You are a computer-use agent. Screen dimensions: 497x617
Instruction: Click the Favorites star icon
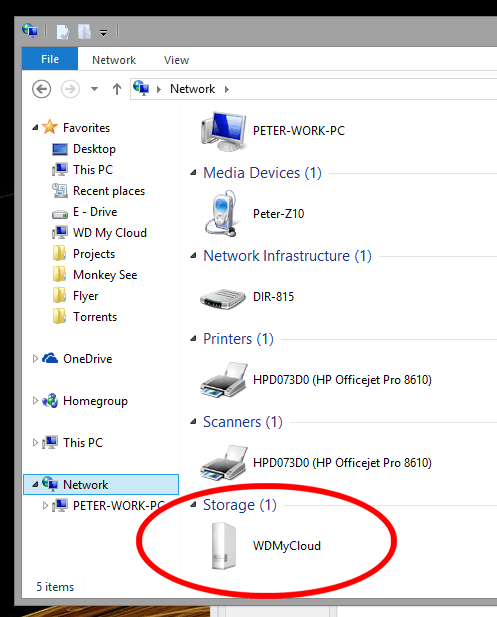point(50,127)
